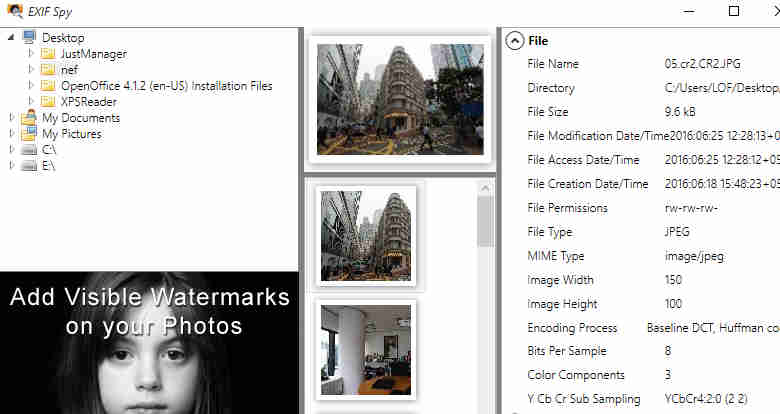This screenshot has height=414, width=780.
Task: Select the E:\ drive icon
Action: tap(29, 166)
